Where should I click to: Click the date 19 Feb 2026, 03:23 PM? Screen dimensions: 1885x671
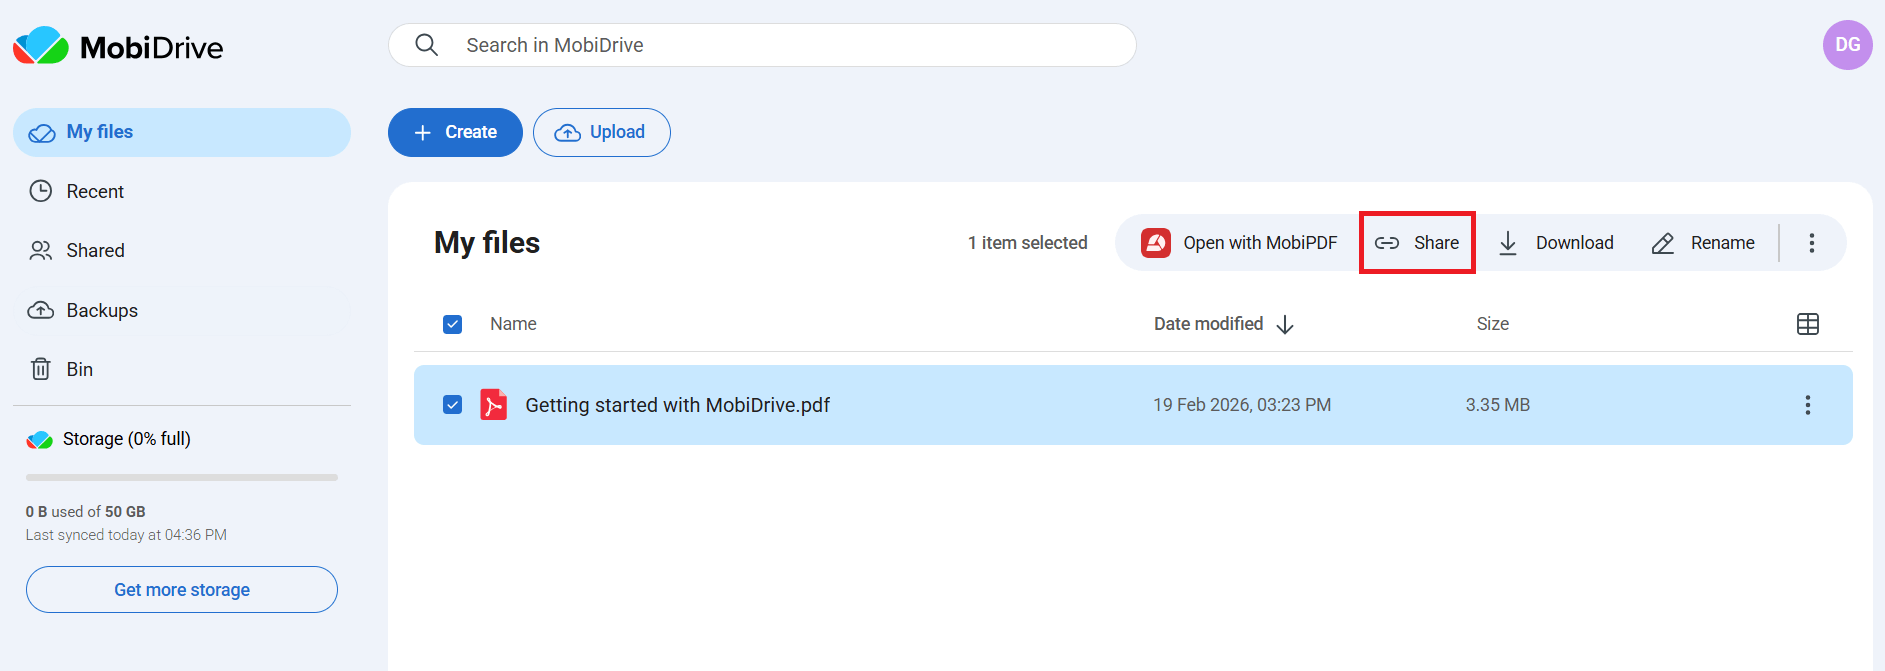1242,405
